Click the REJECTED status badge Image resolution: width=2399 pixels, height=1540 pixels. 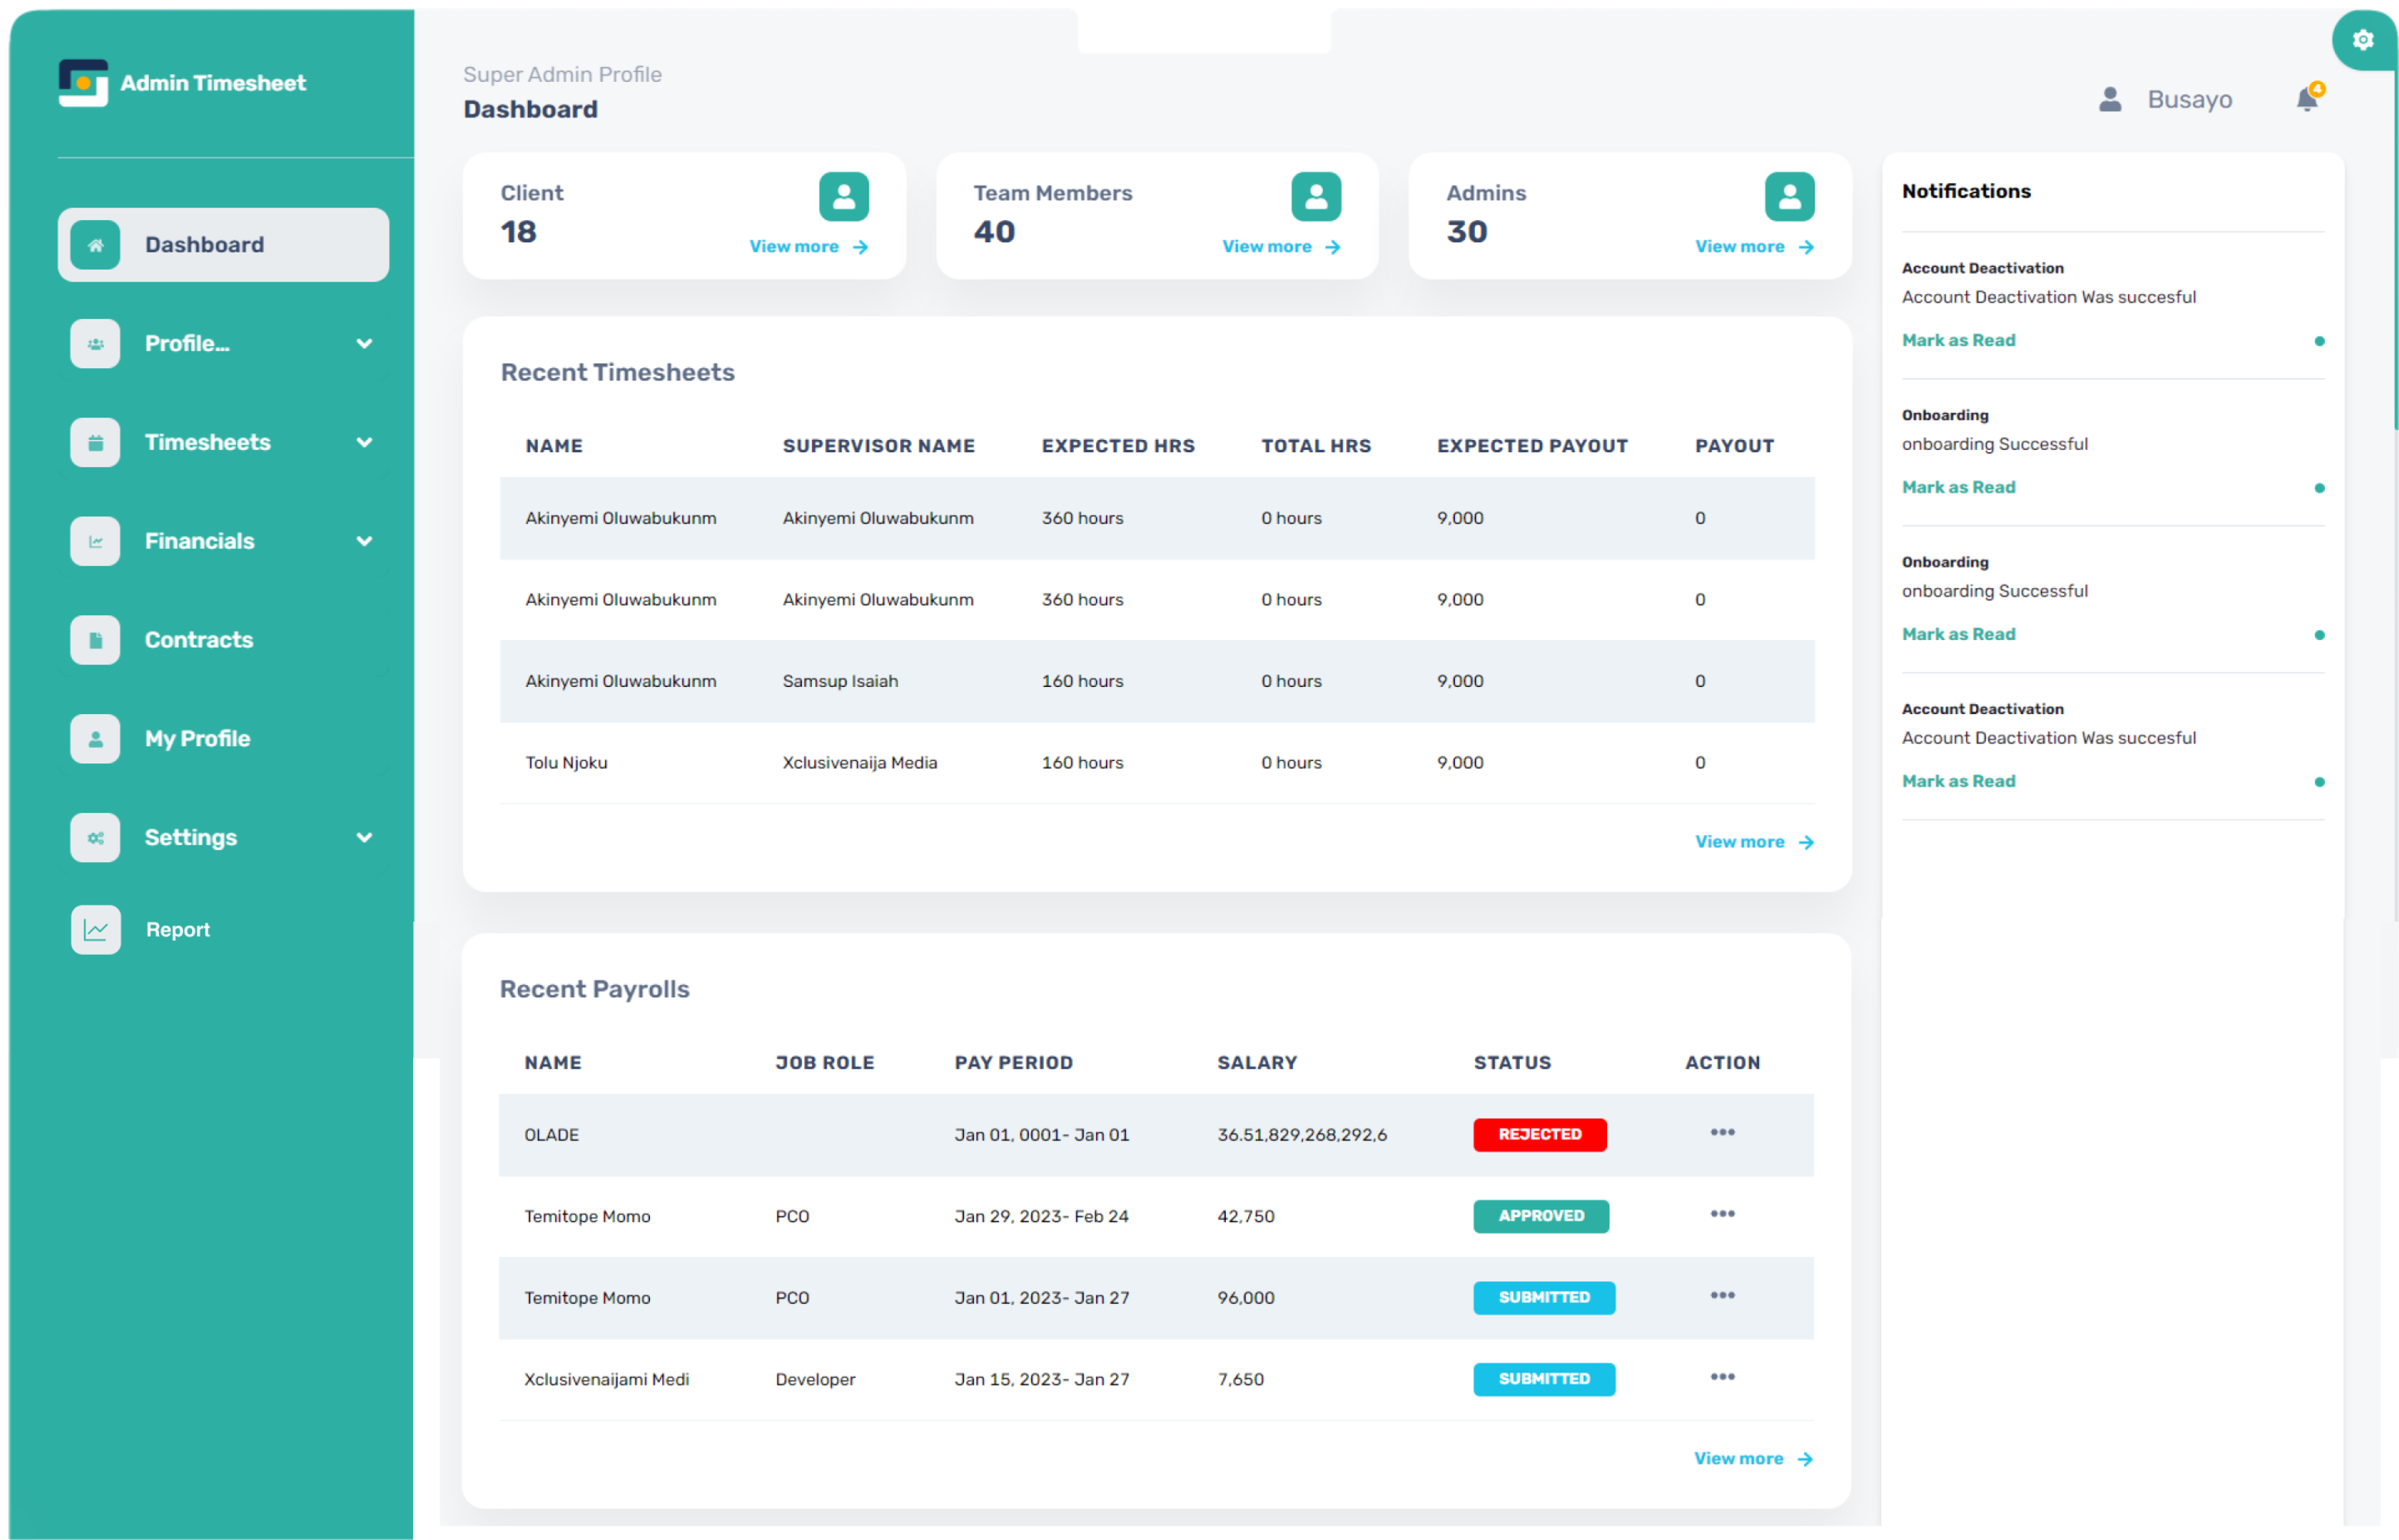1539,1134
